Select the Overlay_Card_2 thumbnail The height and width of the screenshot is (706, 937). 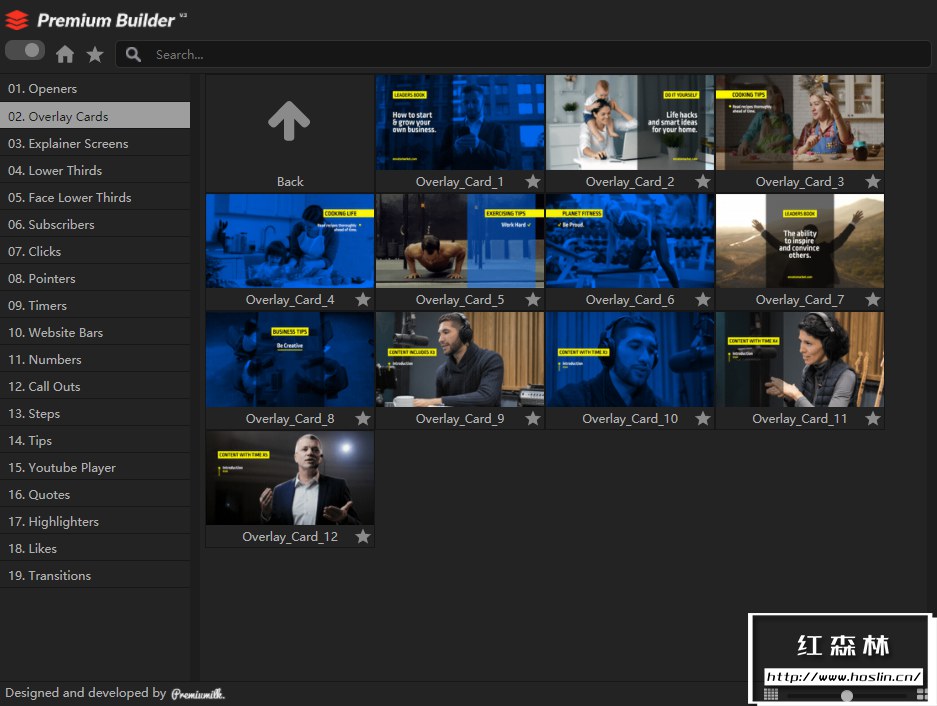click(630, 123)
